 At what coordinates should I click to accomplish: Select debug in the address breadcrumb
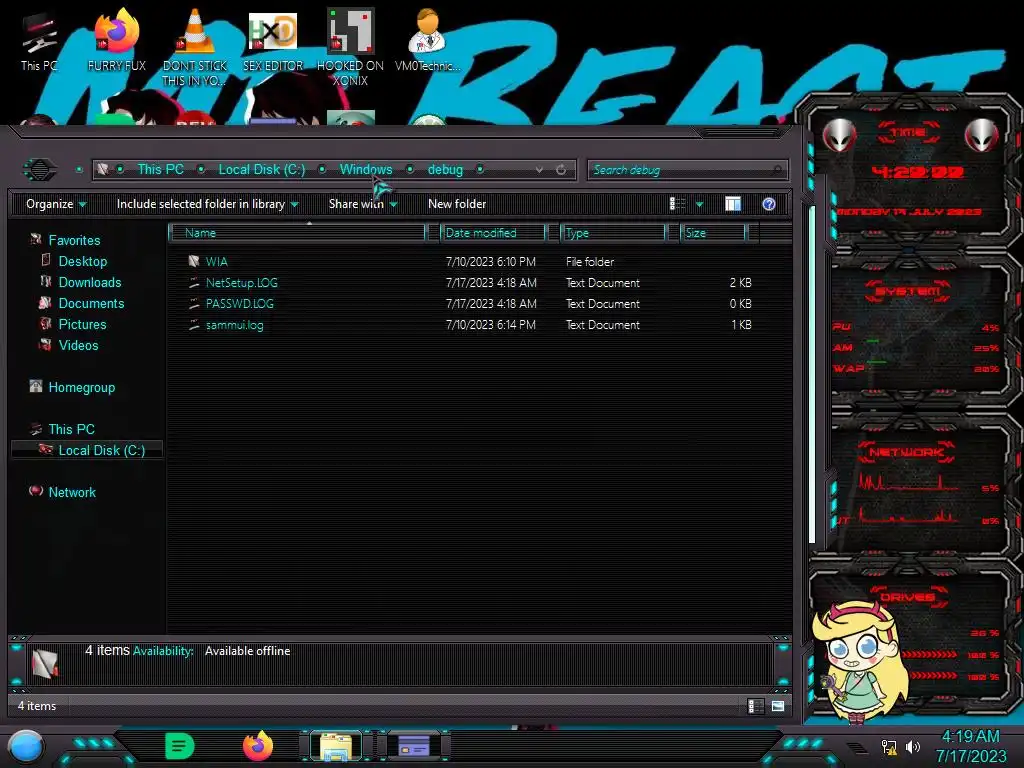click(x=445, y=170)
